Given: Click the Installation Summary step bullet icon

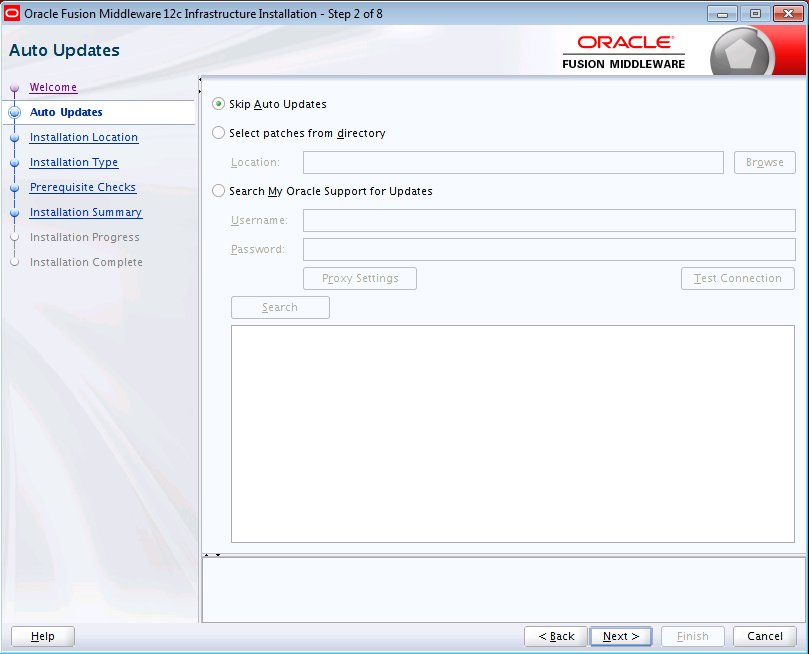Looking at the screenshot, I should pyautogui.click(x=14, y=212).
